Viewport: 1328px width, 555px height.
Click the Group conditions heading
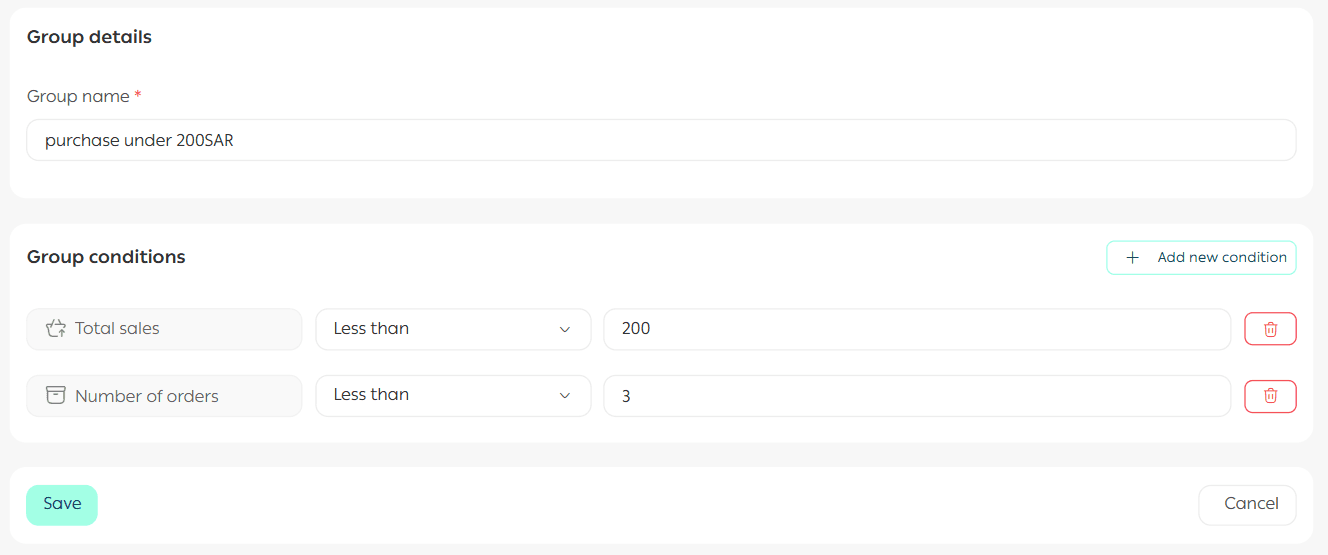106,257
